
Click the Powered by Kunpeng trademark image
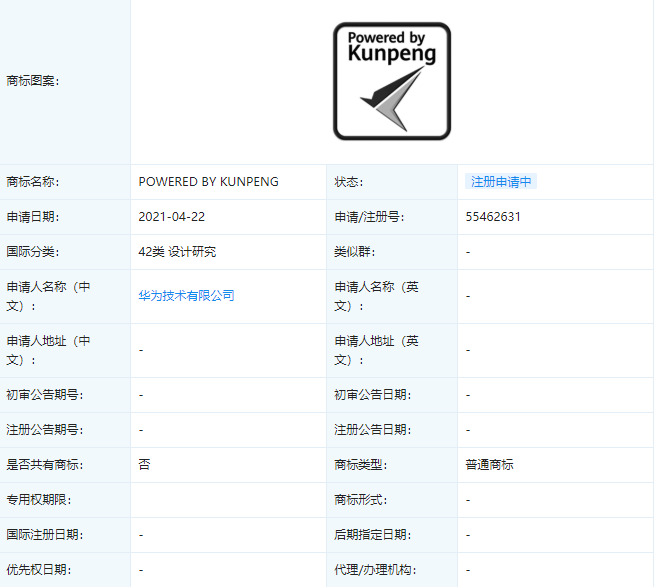point(392,81)
